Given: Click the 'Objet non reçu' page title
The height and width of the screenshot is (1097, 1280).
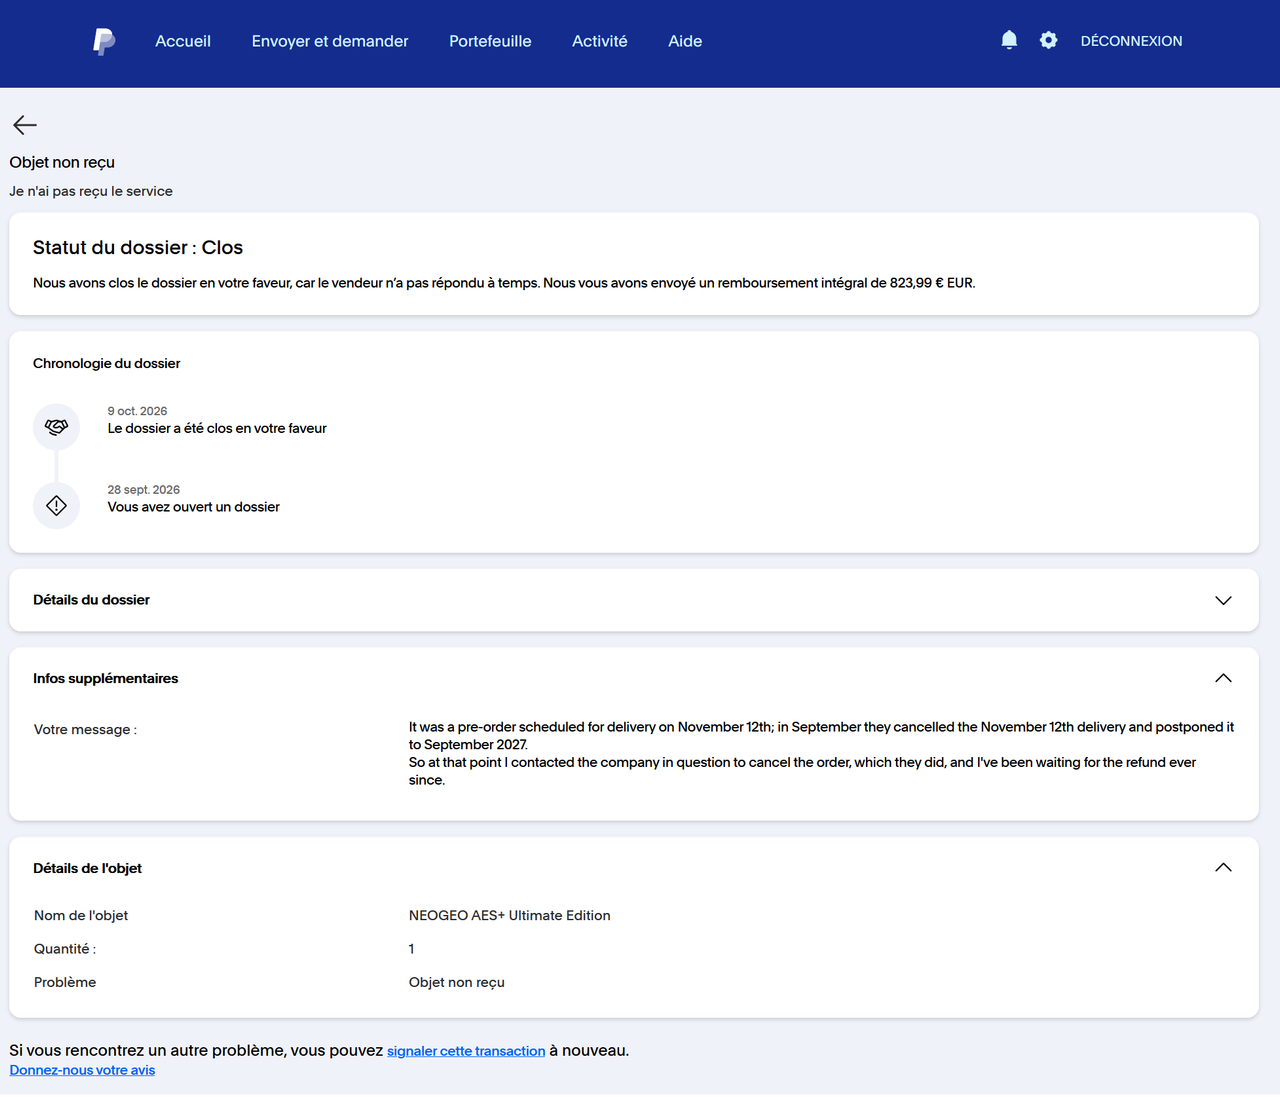Looking at the screenshot, I should coord(62,162).
